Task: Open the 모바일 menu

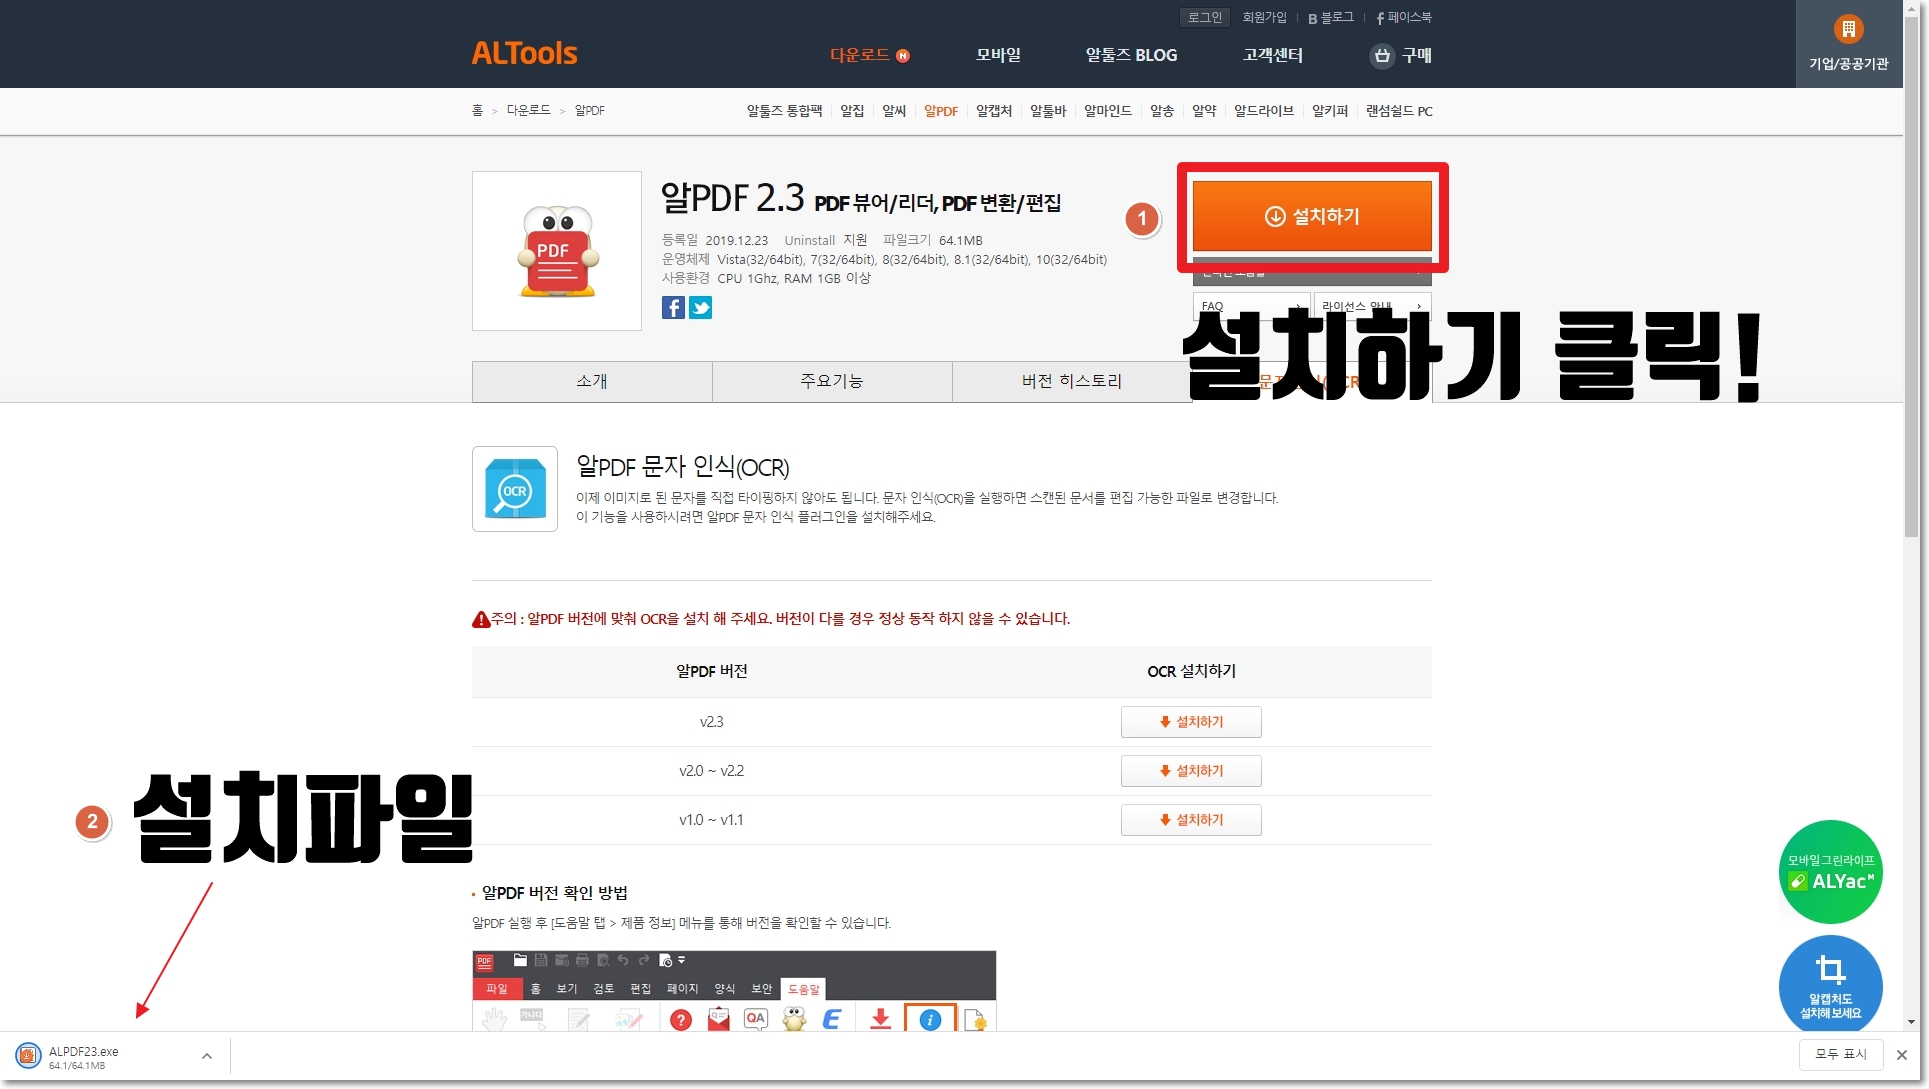Action: (998, 55)
